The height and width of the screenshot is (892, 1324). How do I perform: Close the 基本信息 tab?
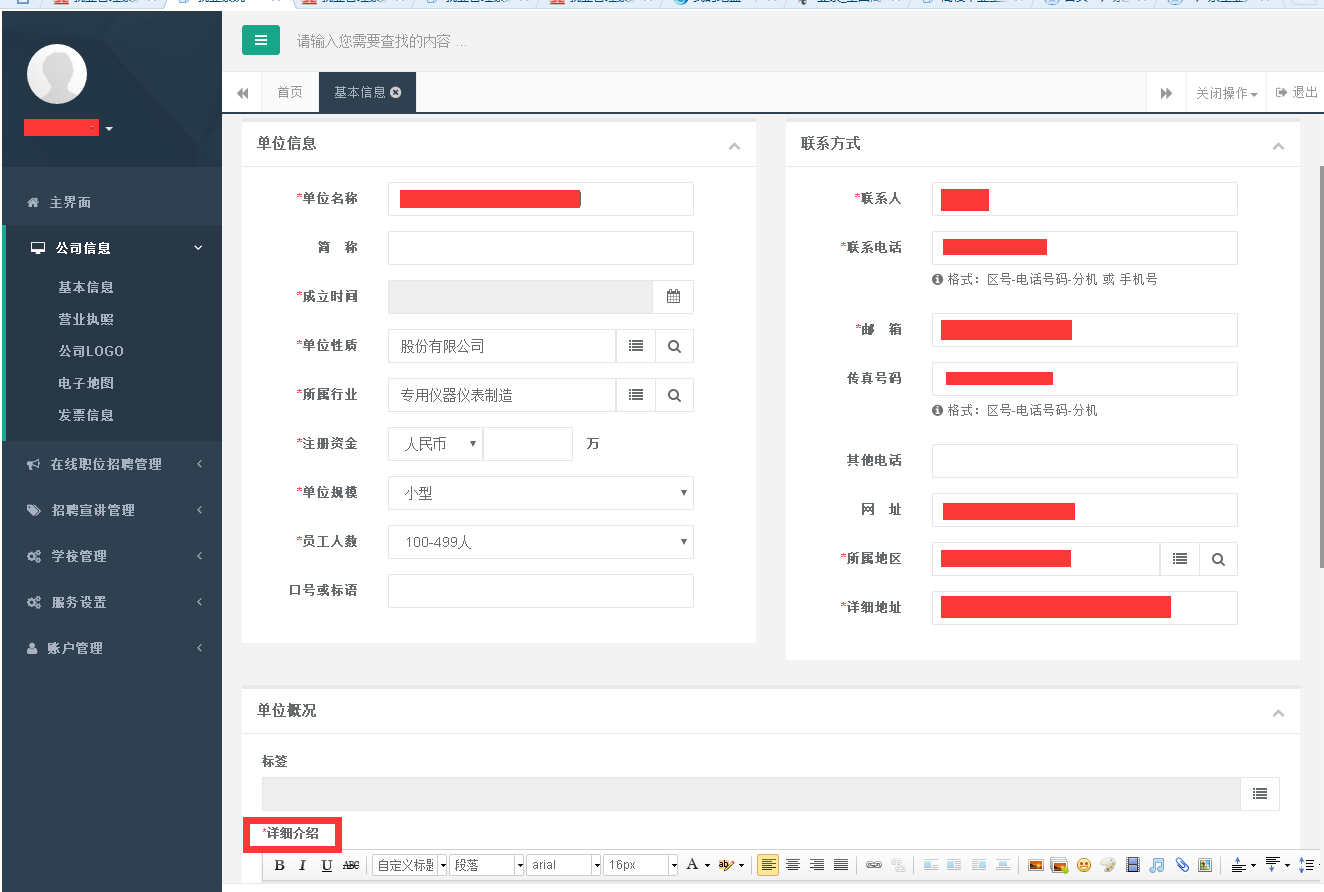(x=396, y=92)
